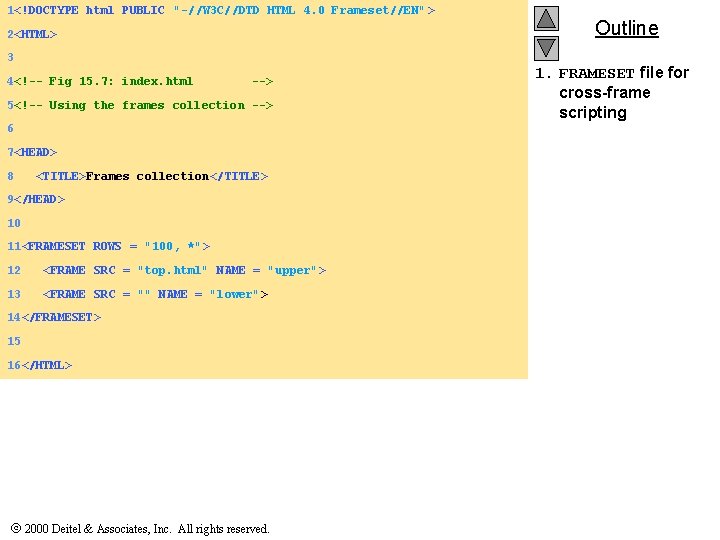The height and width of the screenshot is (540, 720).
Task: Click the title text 'Frames collection'
Action: coord(147,176)
